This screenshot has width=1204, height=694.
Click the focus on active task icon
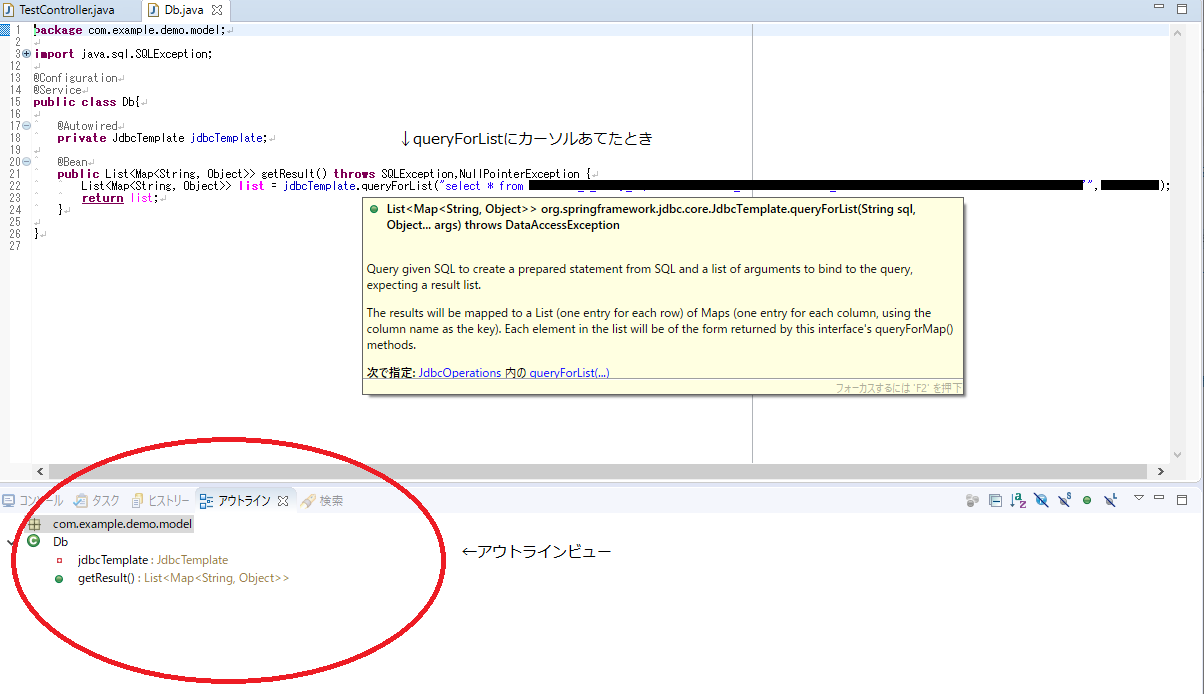(972, 500)
